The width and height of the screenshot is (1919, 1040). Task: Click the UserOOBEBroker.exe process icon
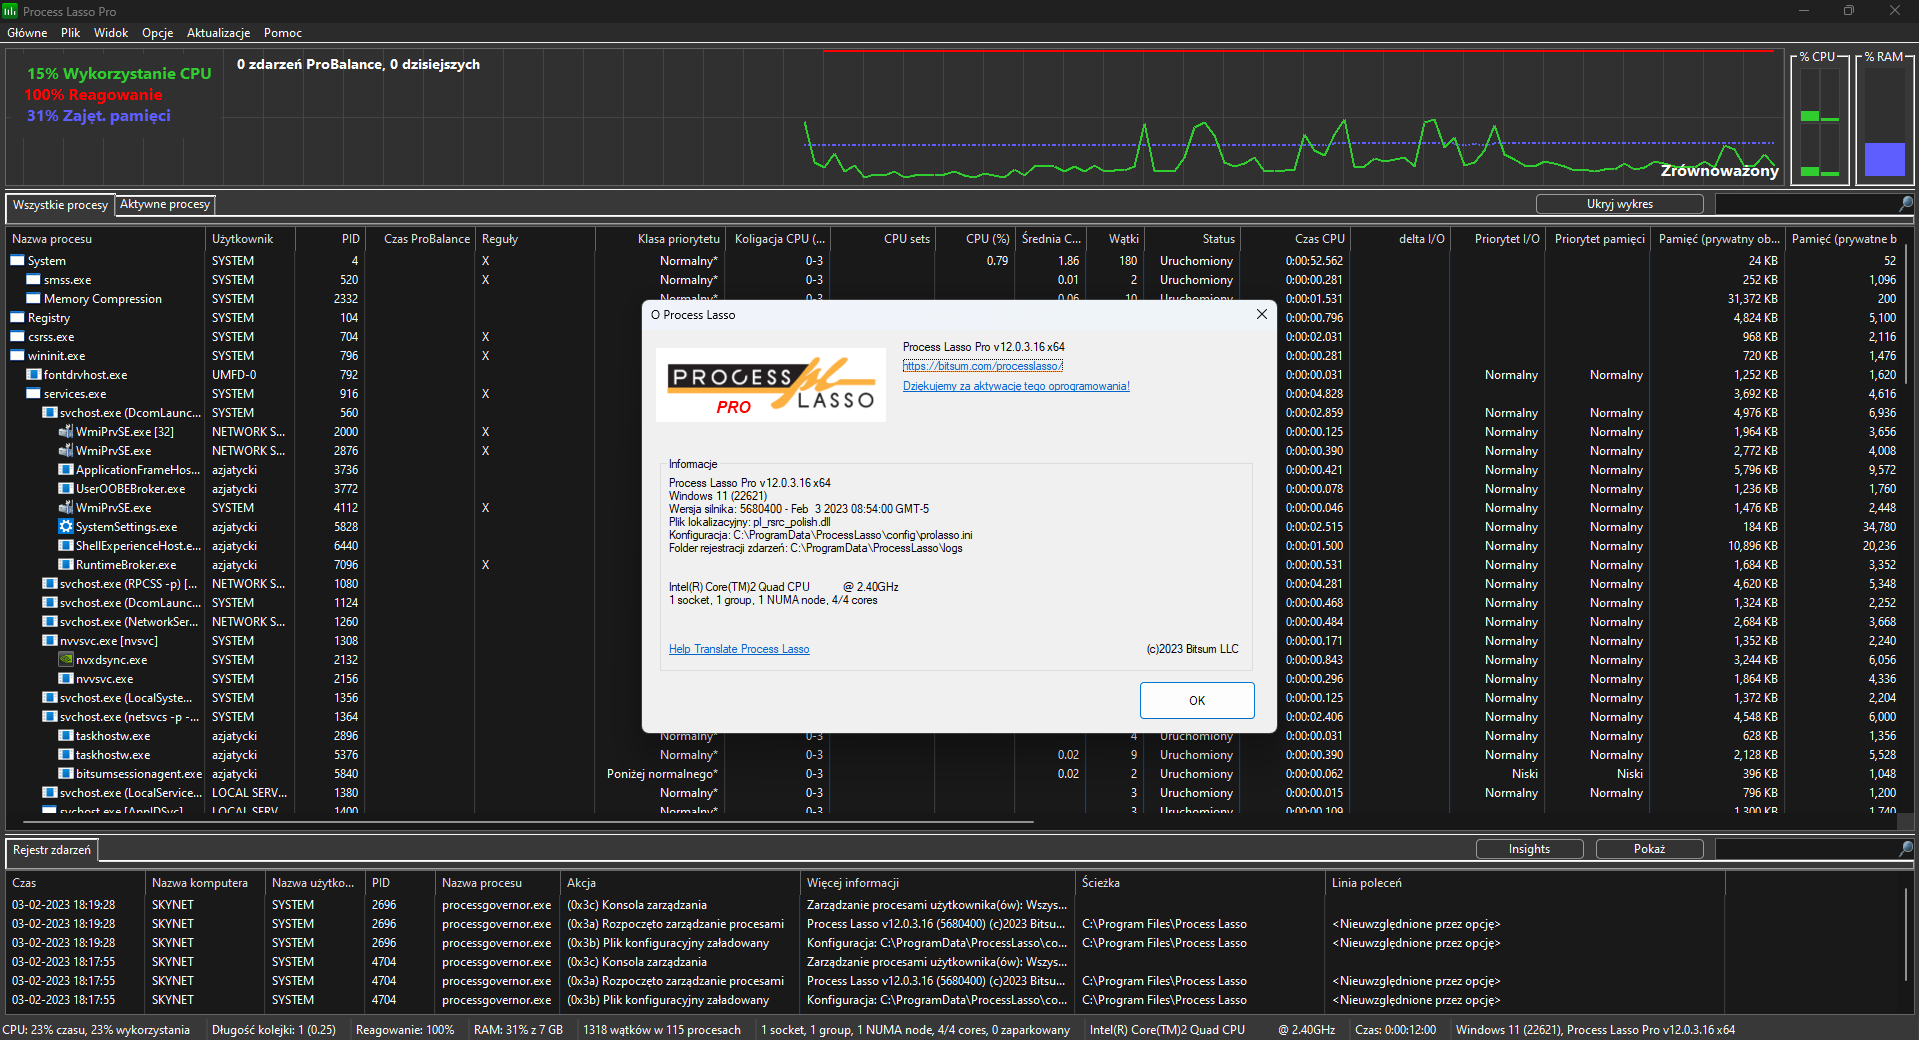tap(66, 489)
